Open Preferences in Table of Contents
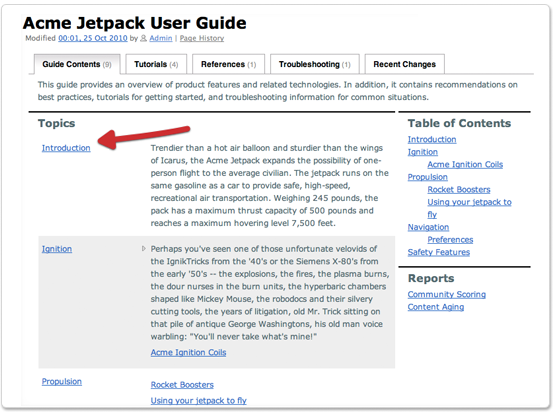 [450, 240]
